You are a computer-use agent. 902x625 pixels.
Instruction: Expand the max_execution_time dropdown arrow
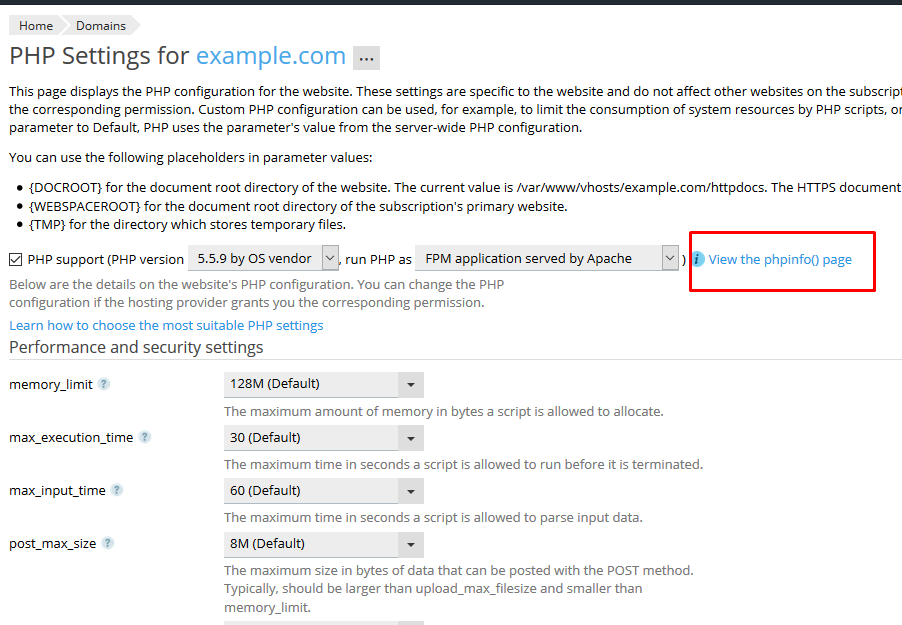click(410, 438)
